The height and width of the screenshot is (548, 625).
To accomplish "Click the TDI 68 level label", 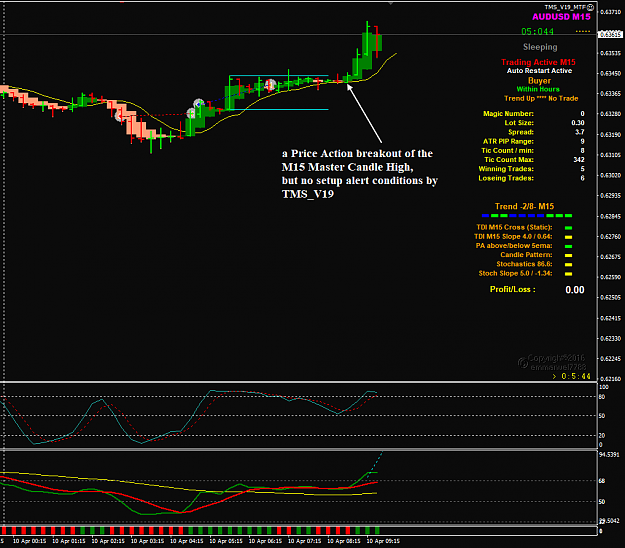I will [602, 481].
